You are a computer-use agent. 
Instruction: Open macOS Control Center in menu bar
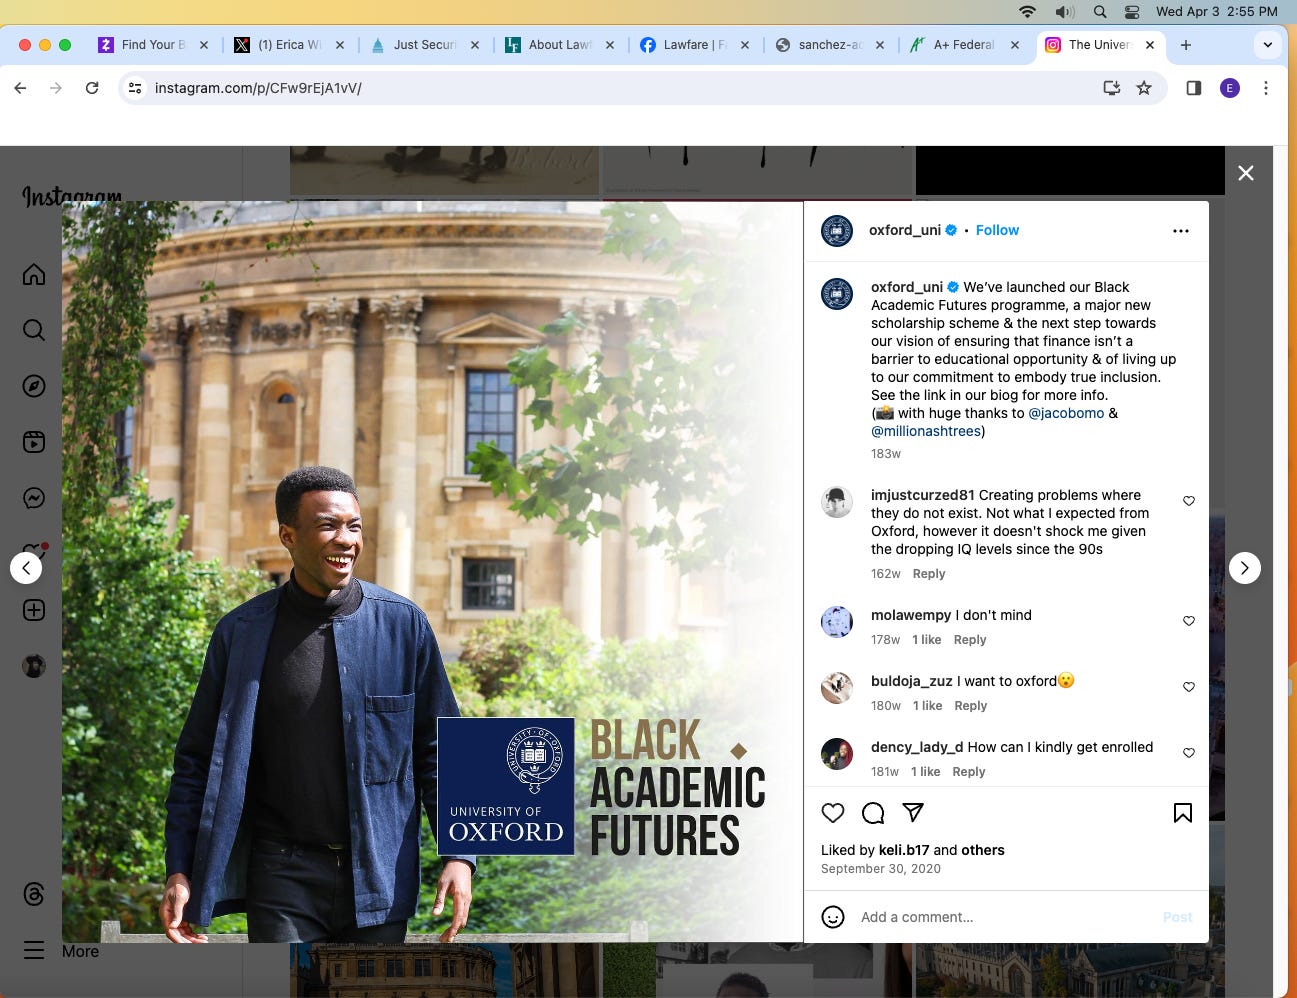(x=1132, y=12)
